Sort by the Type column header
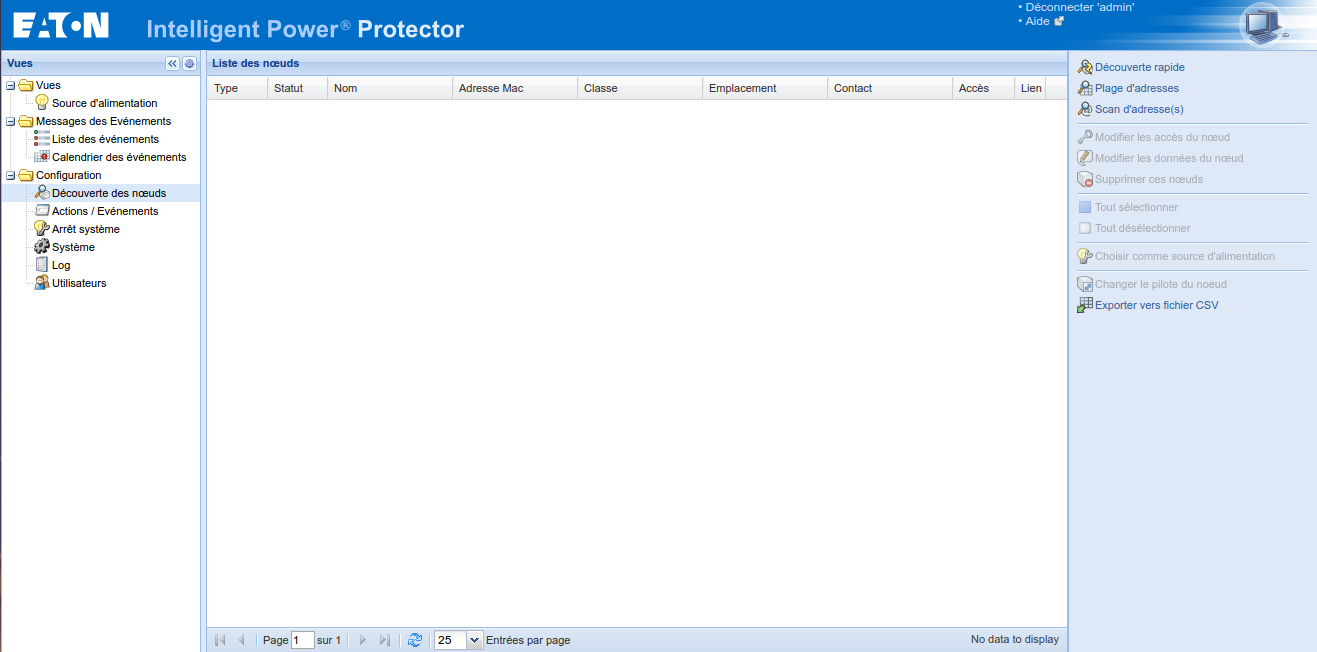 [237, 88]
